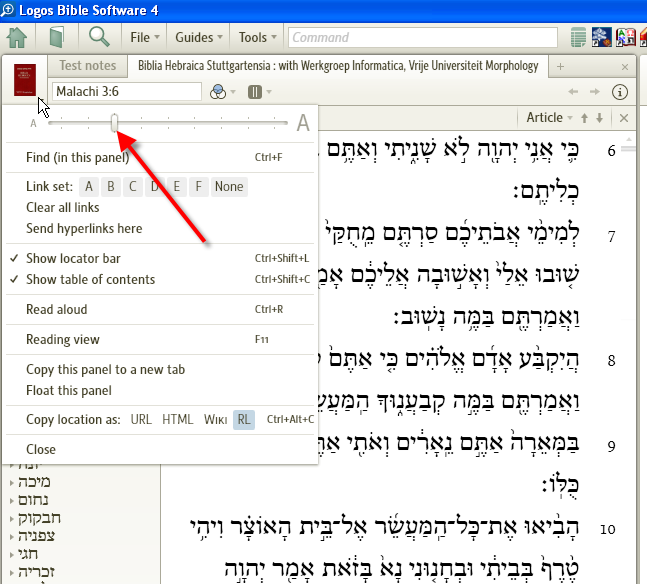Select the Biblia Hebraica Stuttgartensia tab
This screenshot has width=647, height=584.
[338, 66]
